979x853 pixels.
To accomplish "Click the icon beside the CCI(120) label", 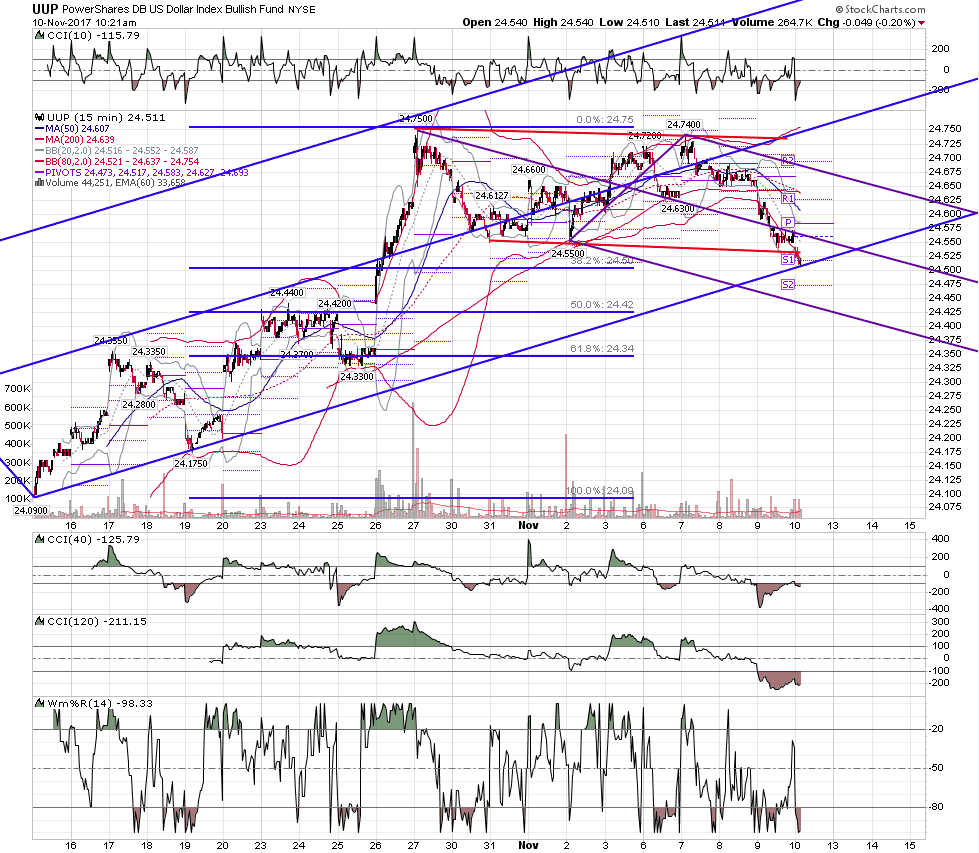I will tap(39, 622).
